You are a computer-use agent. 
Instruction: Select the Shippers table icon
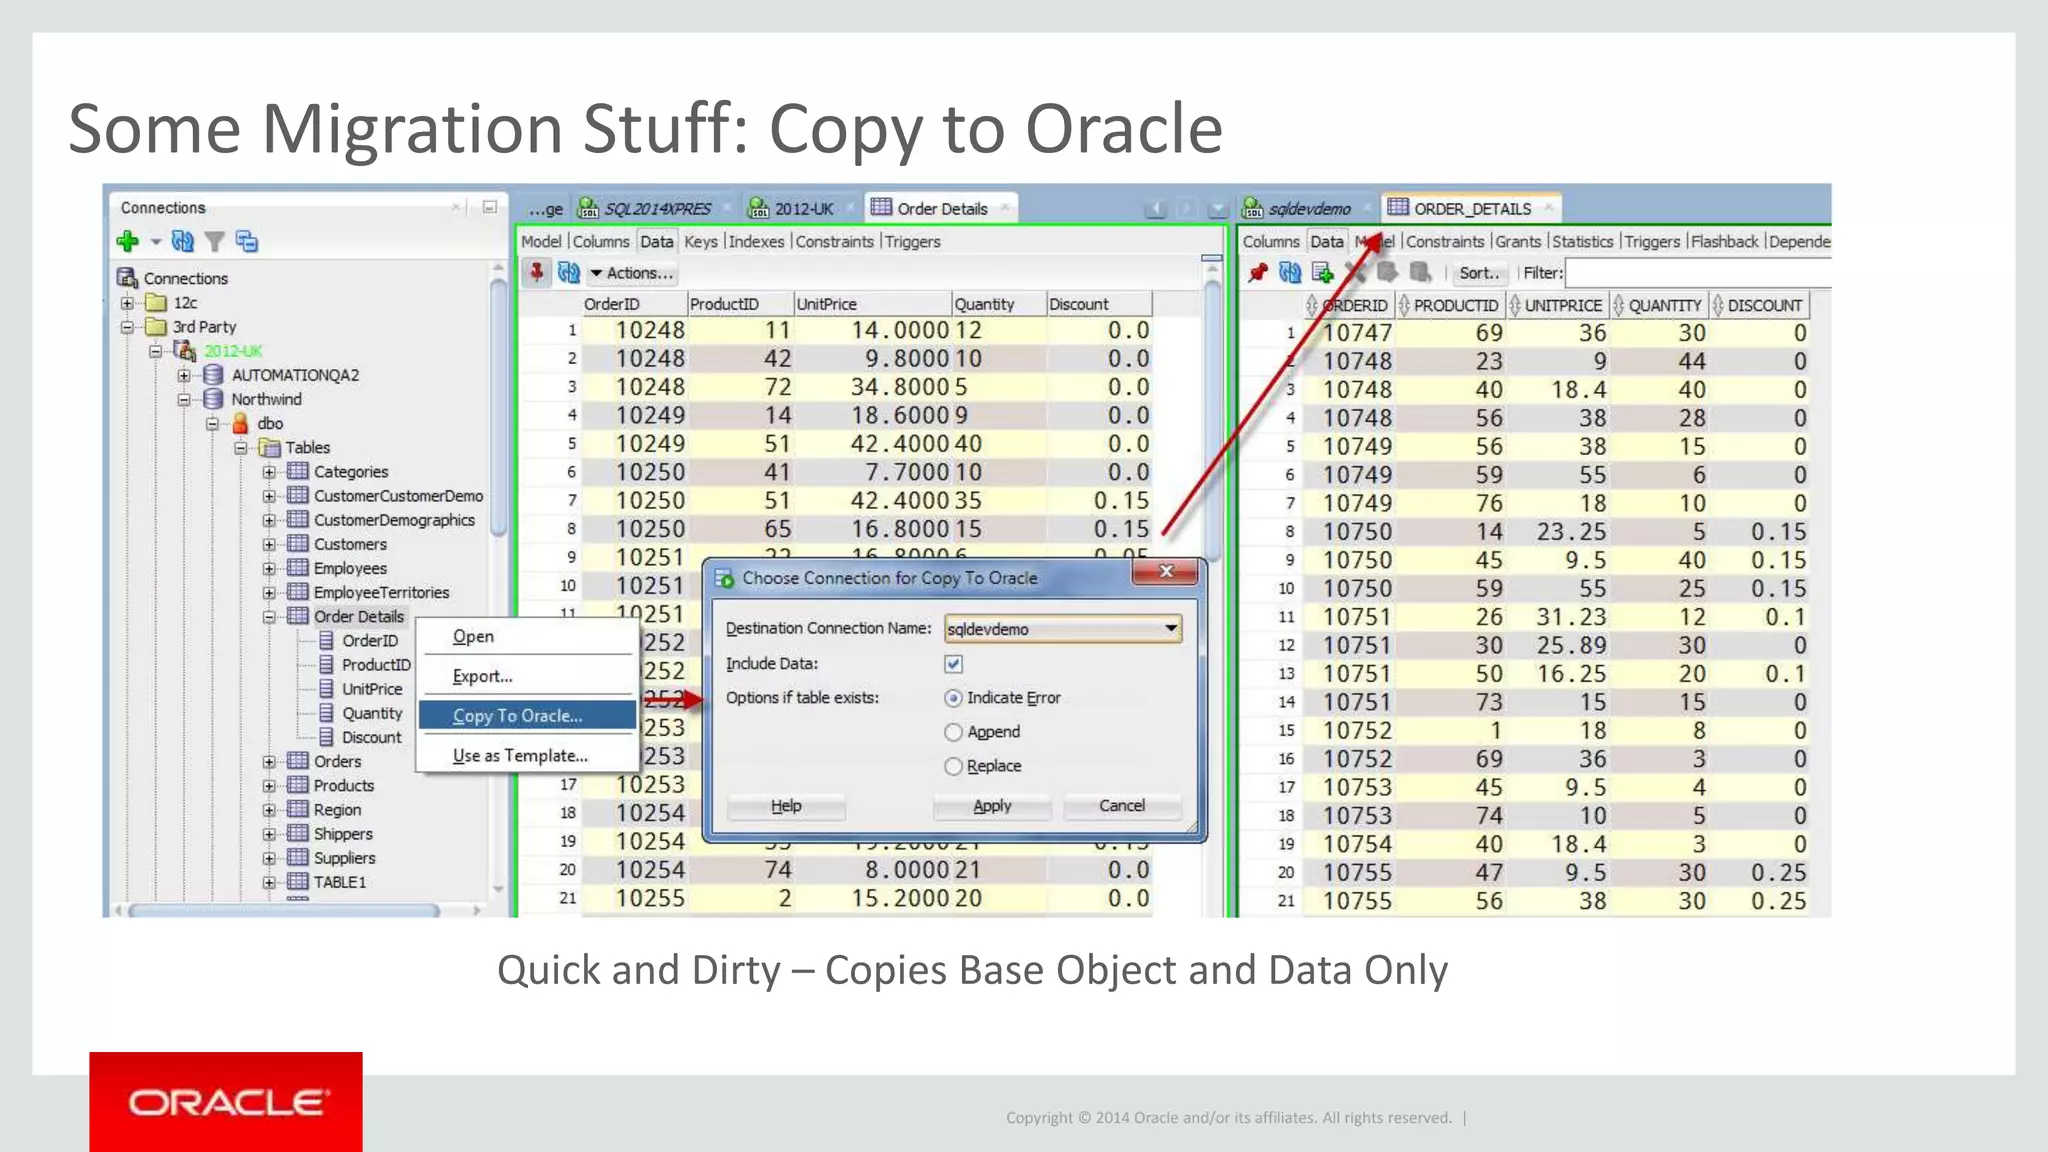pyautogui.click(x=298, y=833)
